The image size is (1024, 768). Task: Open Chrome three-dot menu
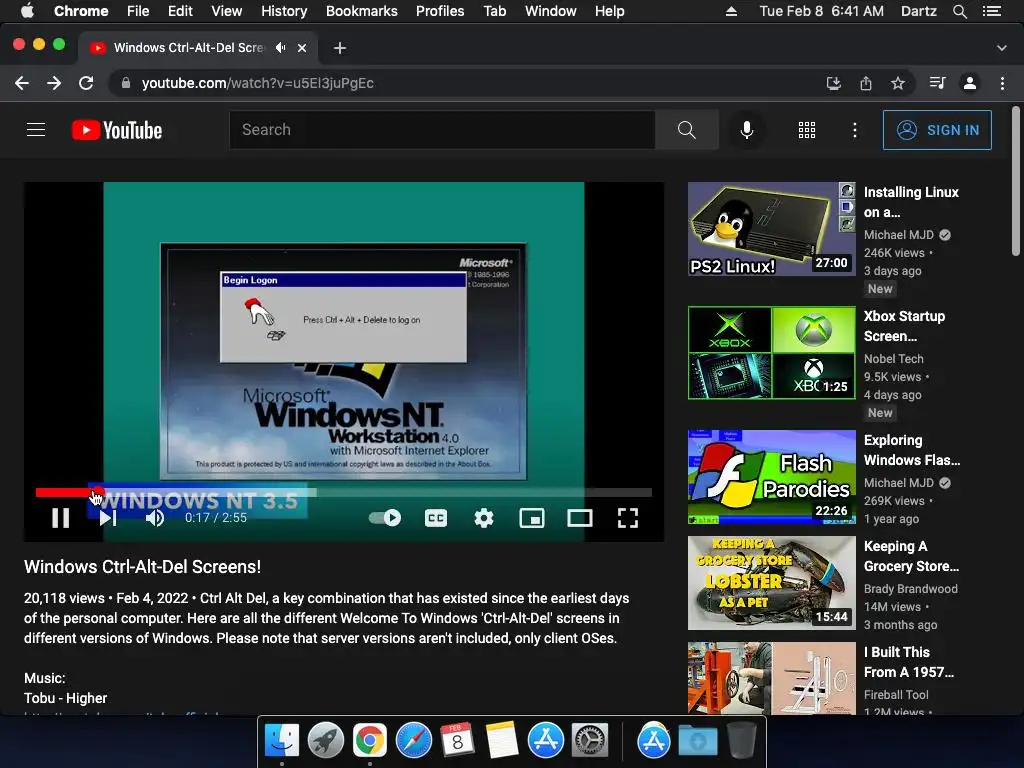[x=1002, y=83]
